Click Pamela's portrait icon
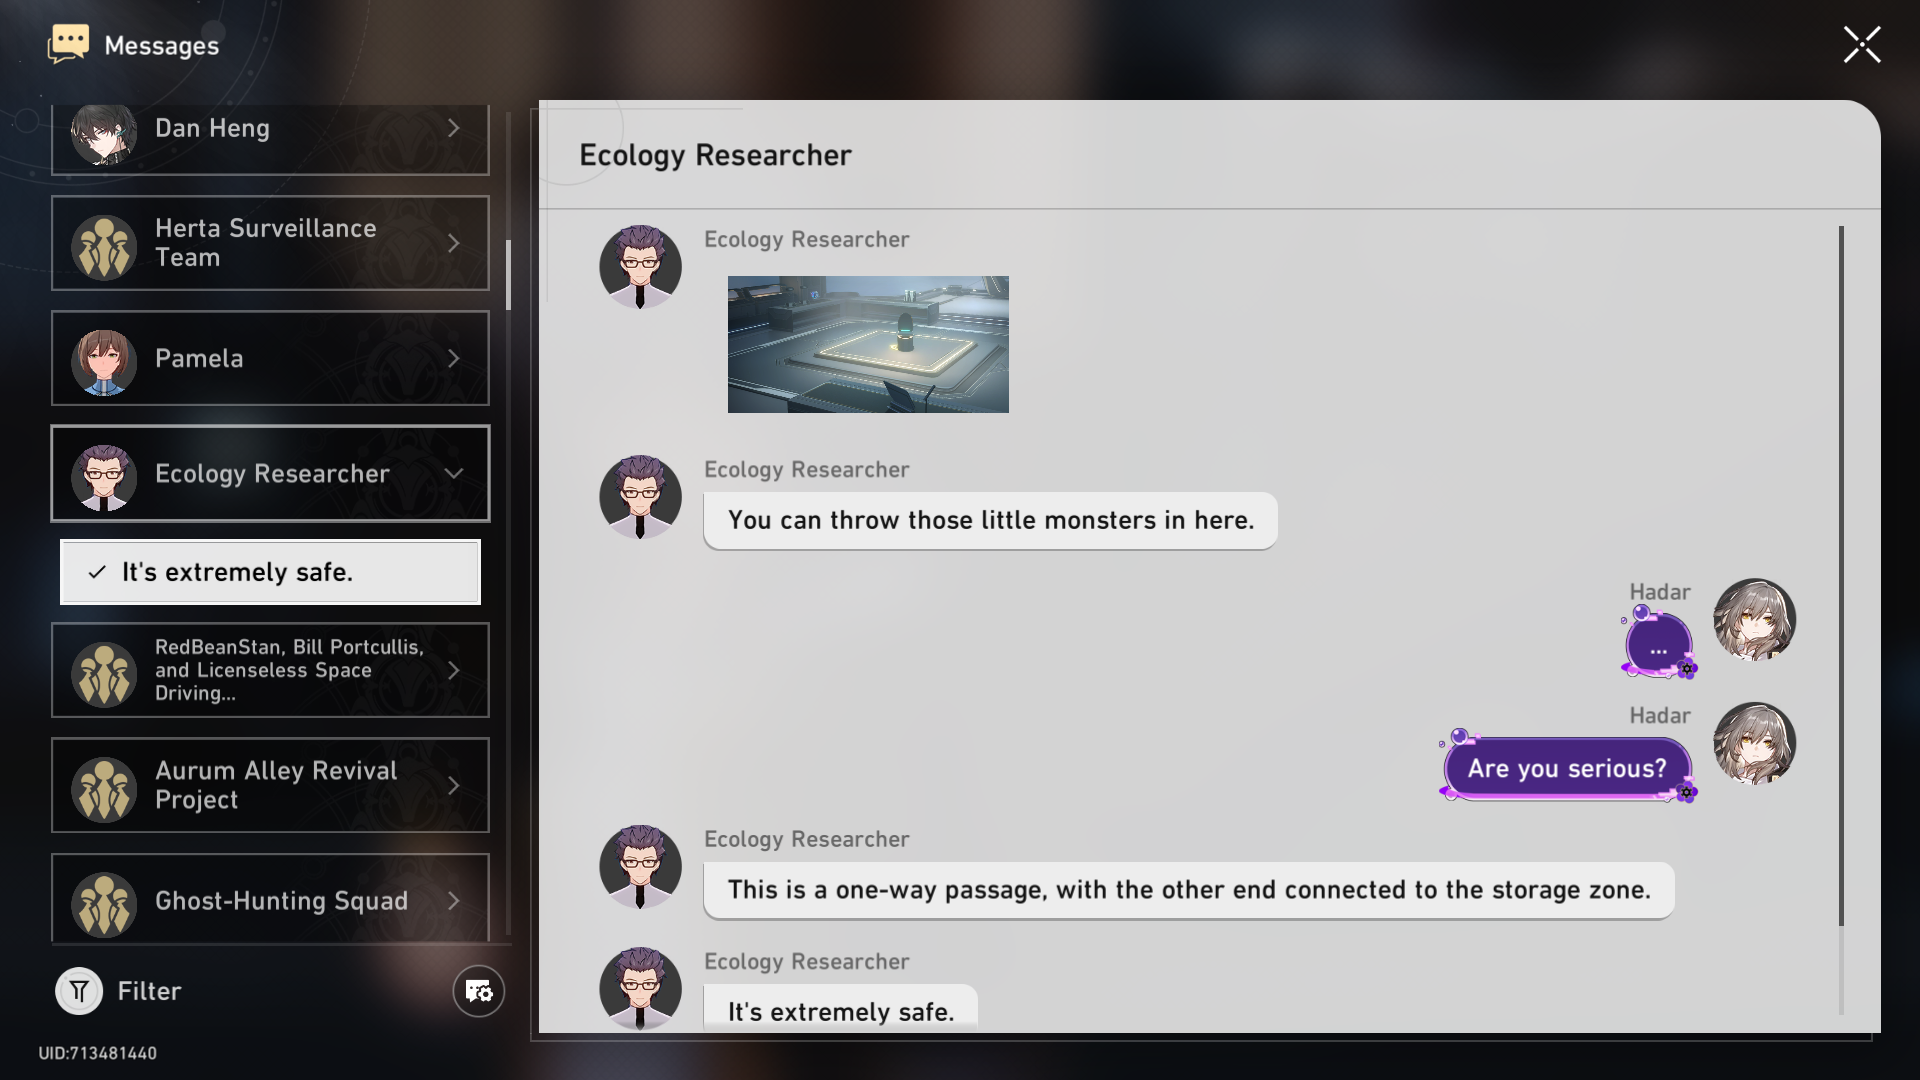Screen dimensions: 1920x1080 pyautogui.click(x=104, y=360)
